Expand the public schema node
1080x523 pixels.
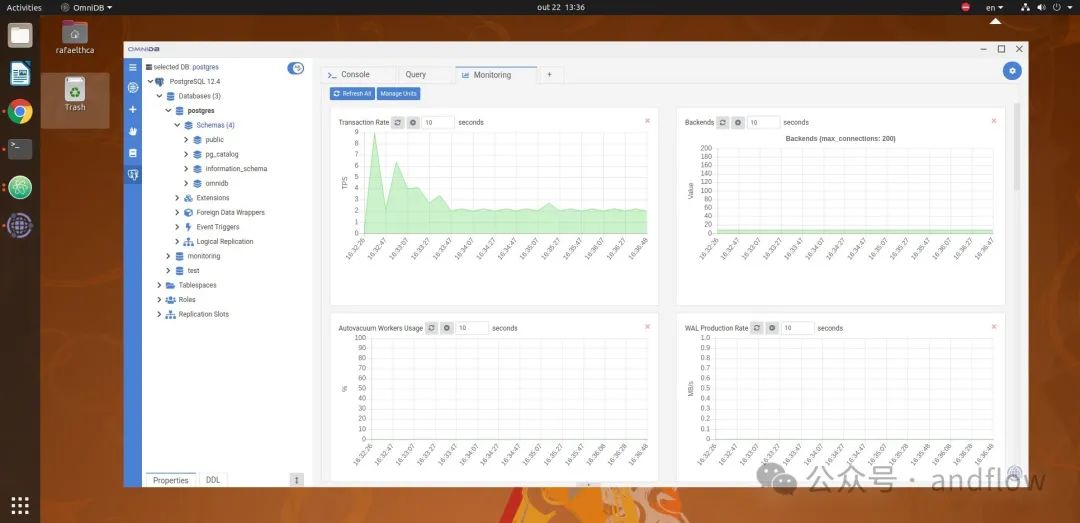coord(186,140)
